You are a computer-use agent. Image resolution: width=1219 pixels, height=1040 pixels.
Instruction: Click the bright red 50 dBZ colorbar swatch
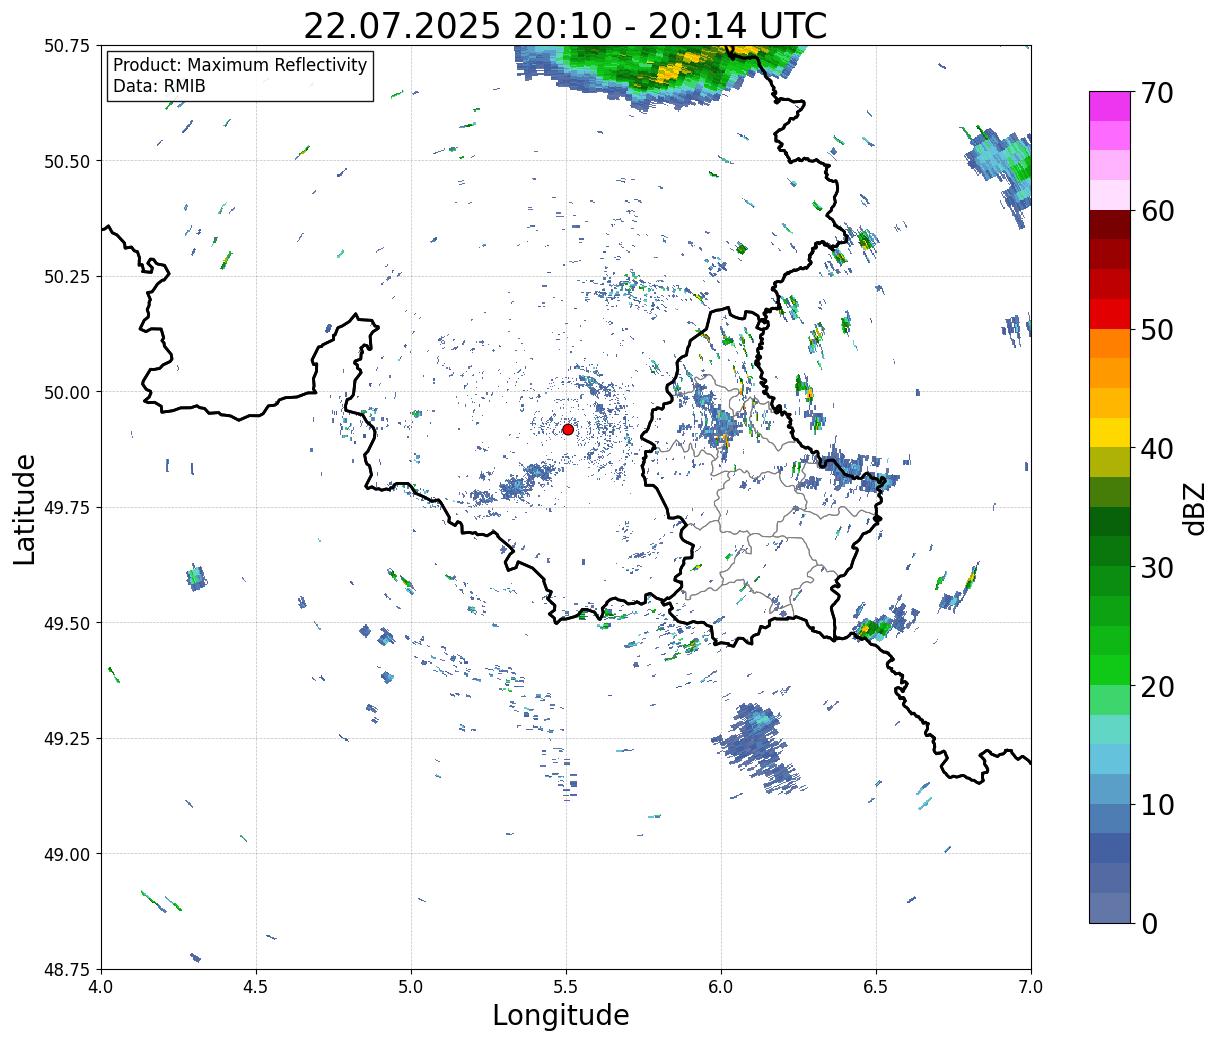1109,314
